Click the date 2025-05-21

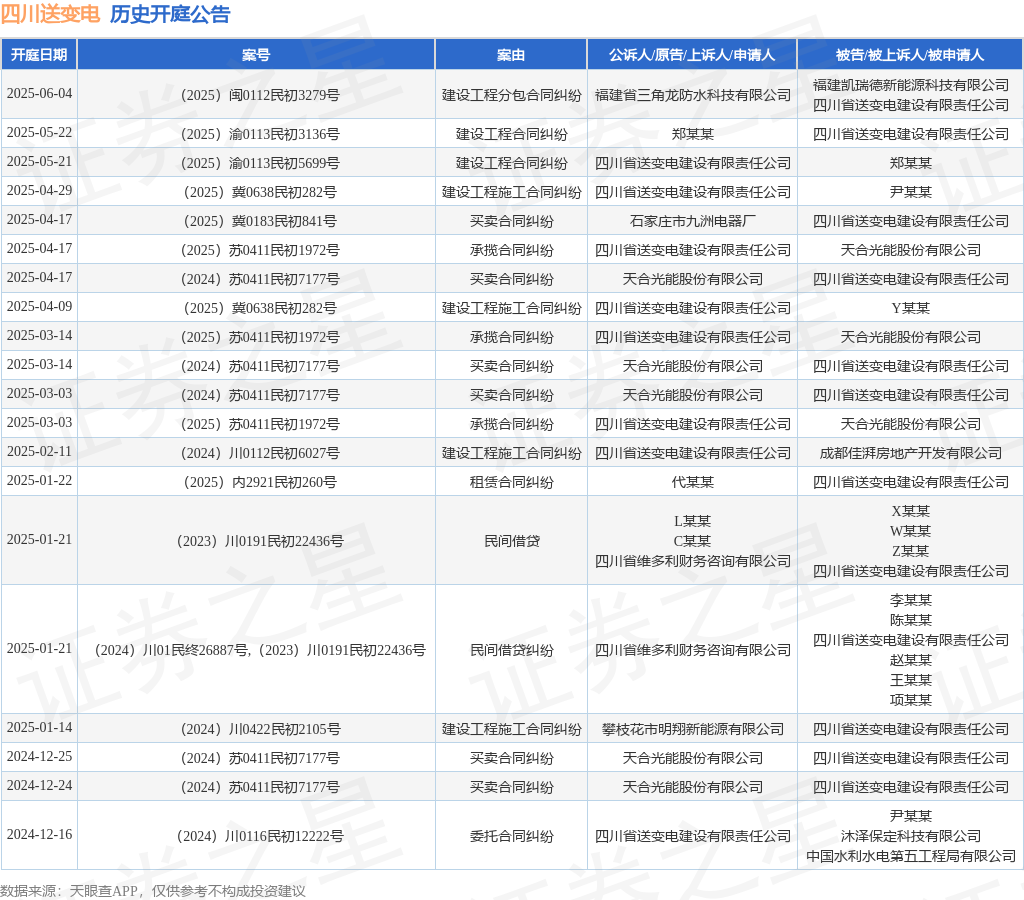[39, 161]
